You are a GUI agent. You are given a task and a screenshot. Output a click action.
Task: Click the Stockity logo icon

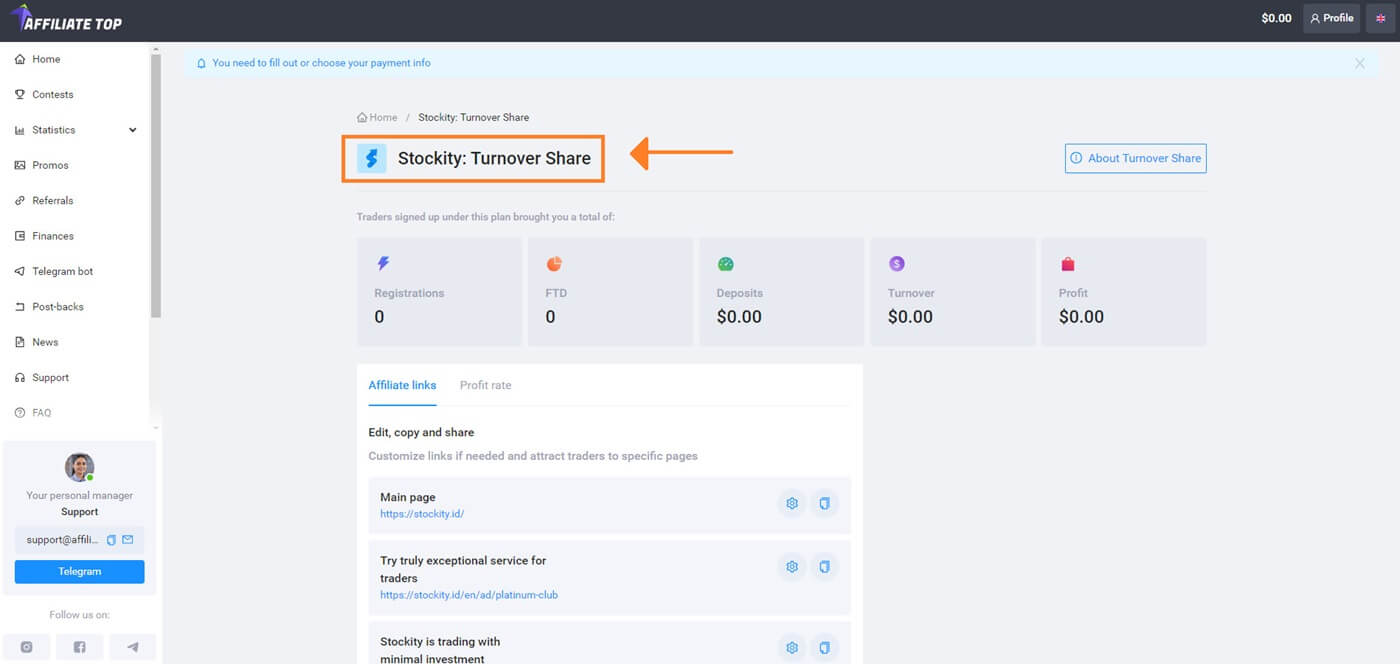point(372,158)
